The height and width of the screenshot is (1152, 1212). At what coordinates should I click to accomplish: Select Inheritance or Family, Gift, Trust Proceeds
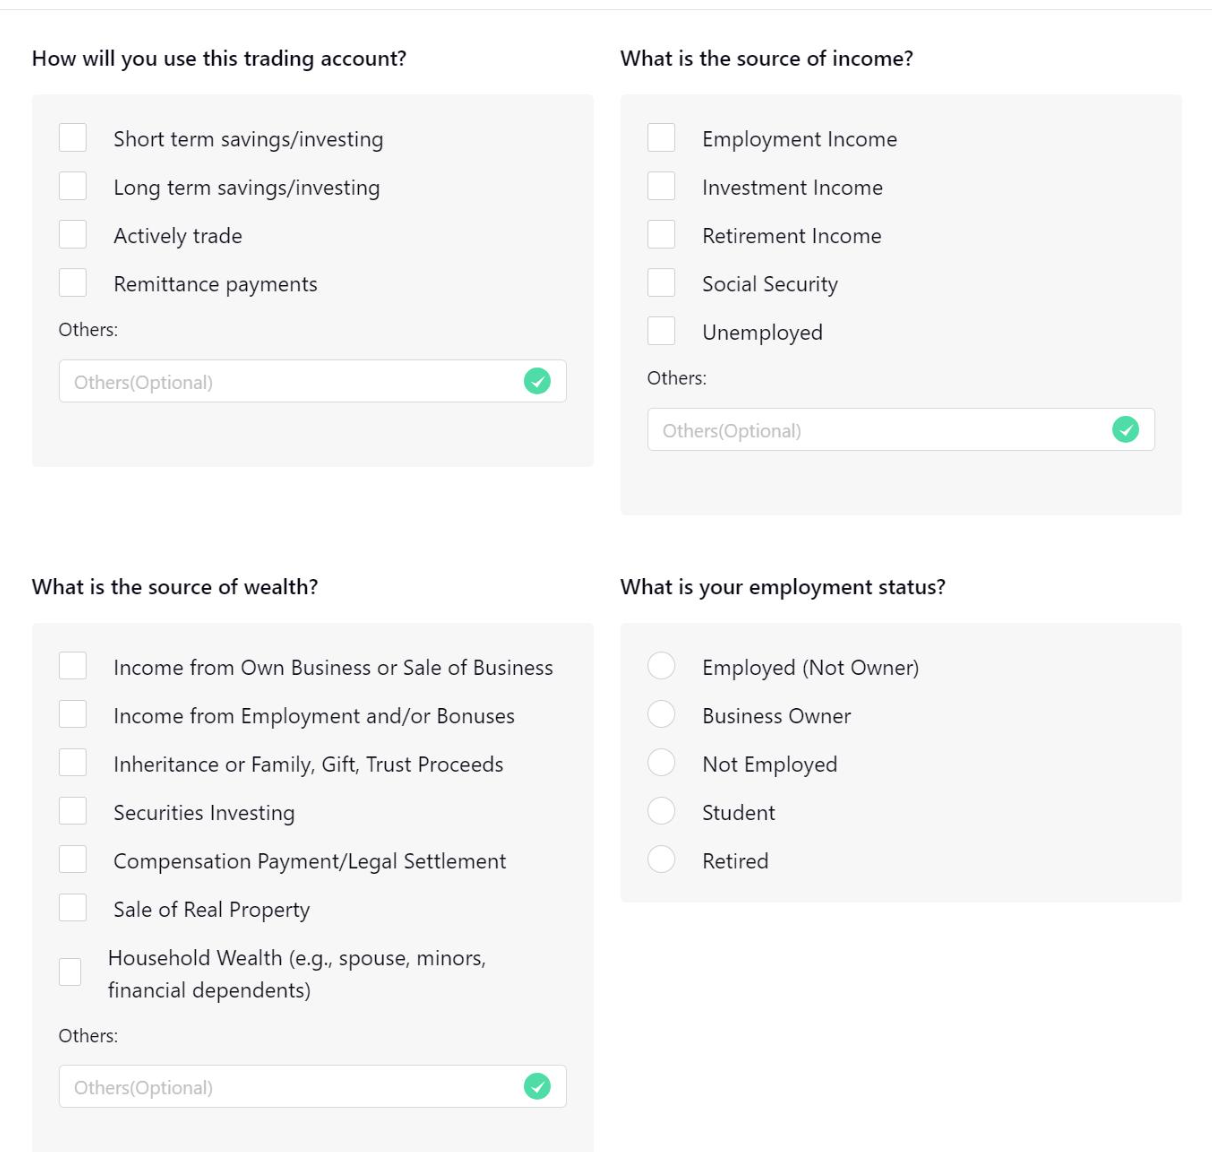click(x=73, y=763)
